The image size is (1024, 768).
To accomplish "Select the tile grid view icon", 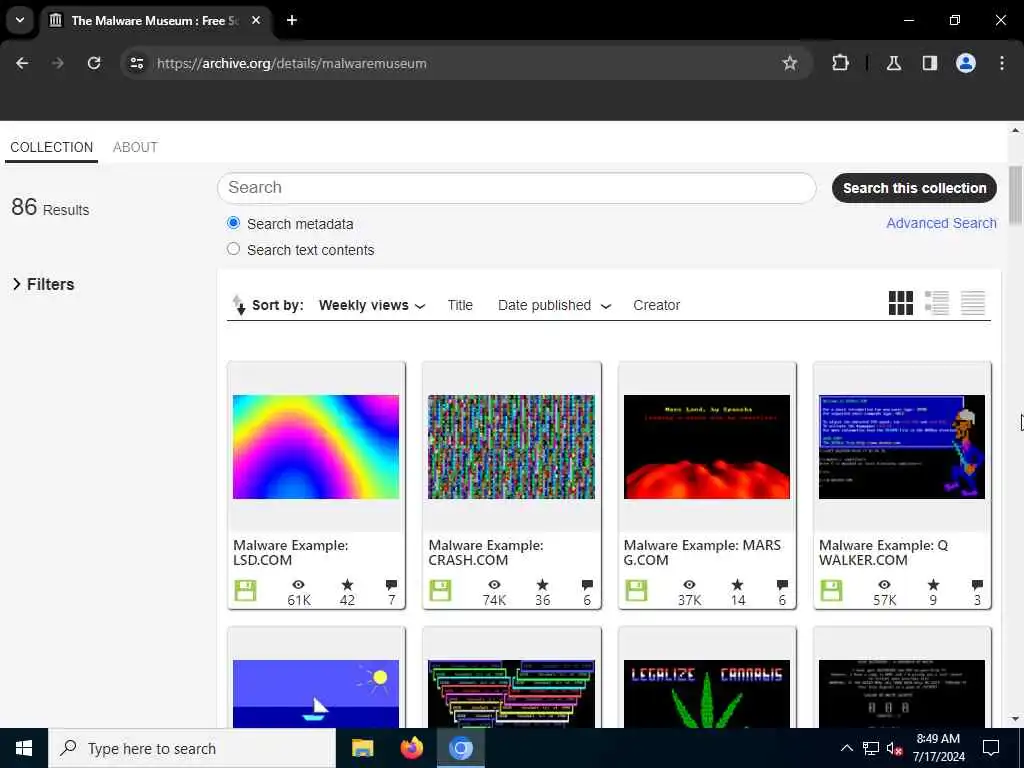I will pos(901,303).
